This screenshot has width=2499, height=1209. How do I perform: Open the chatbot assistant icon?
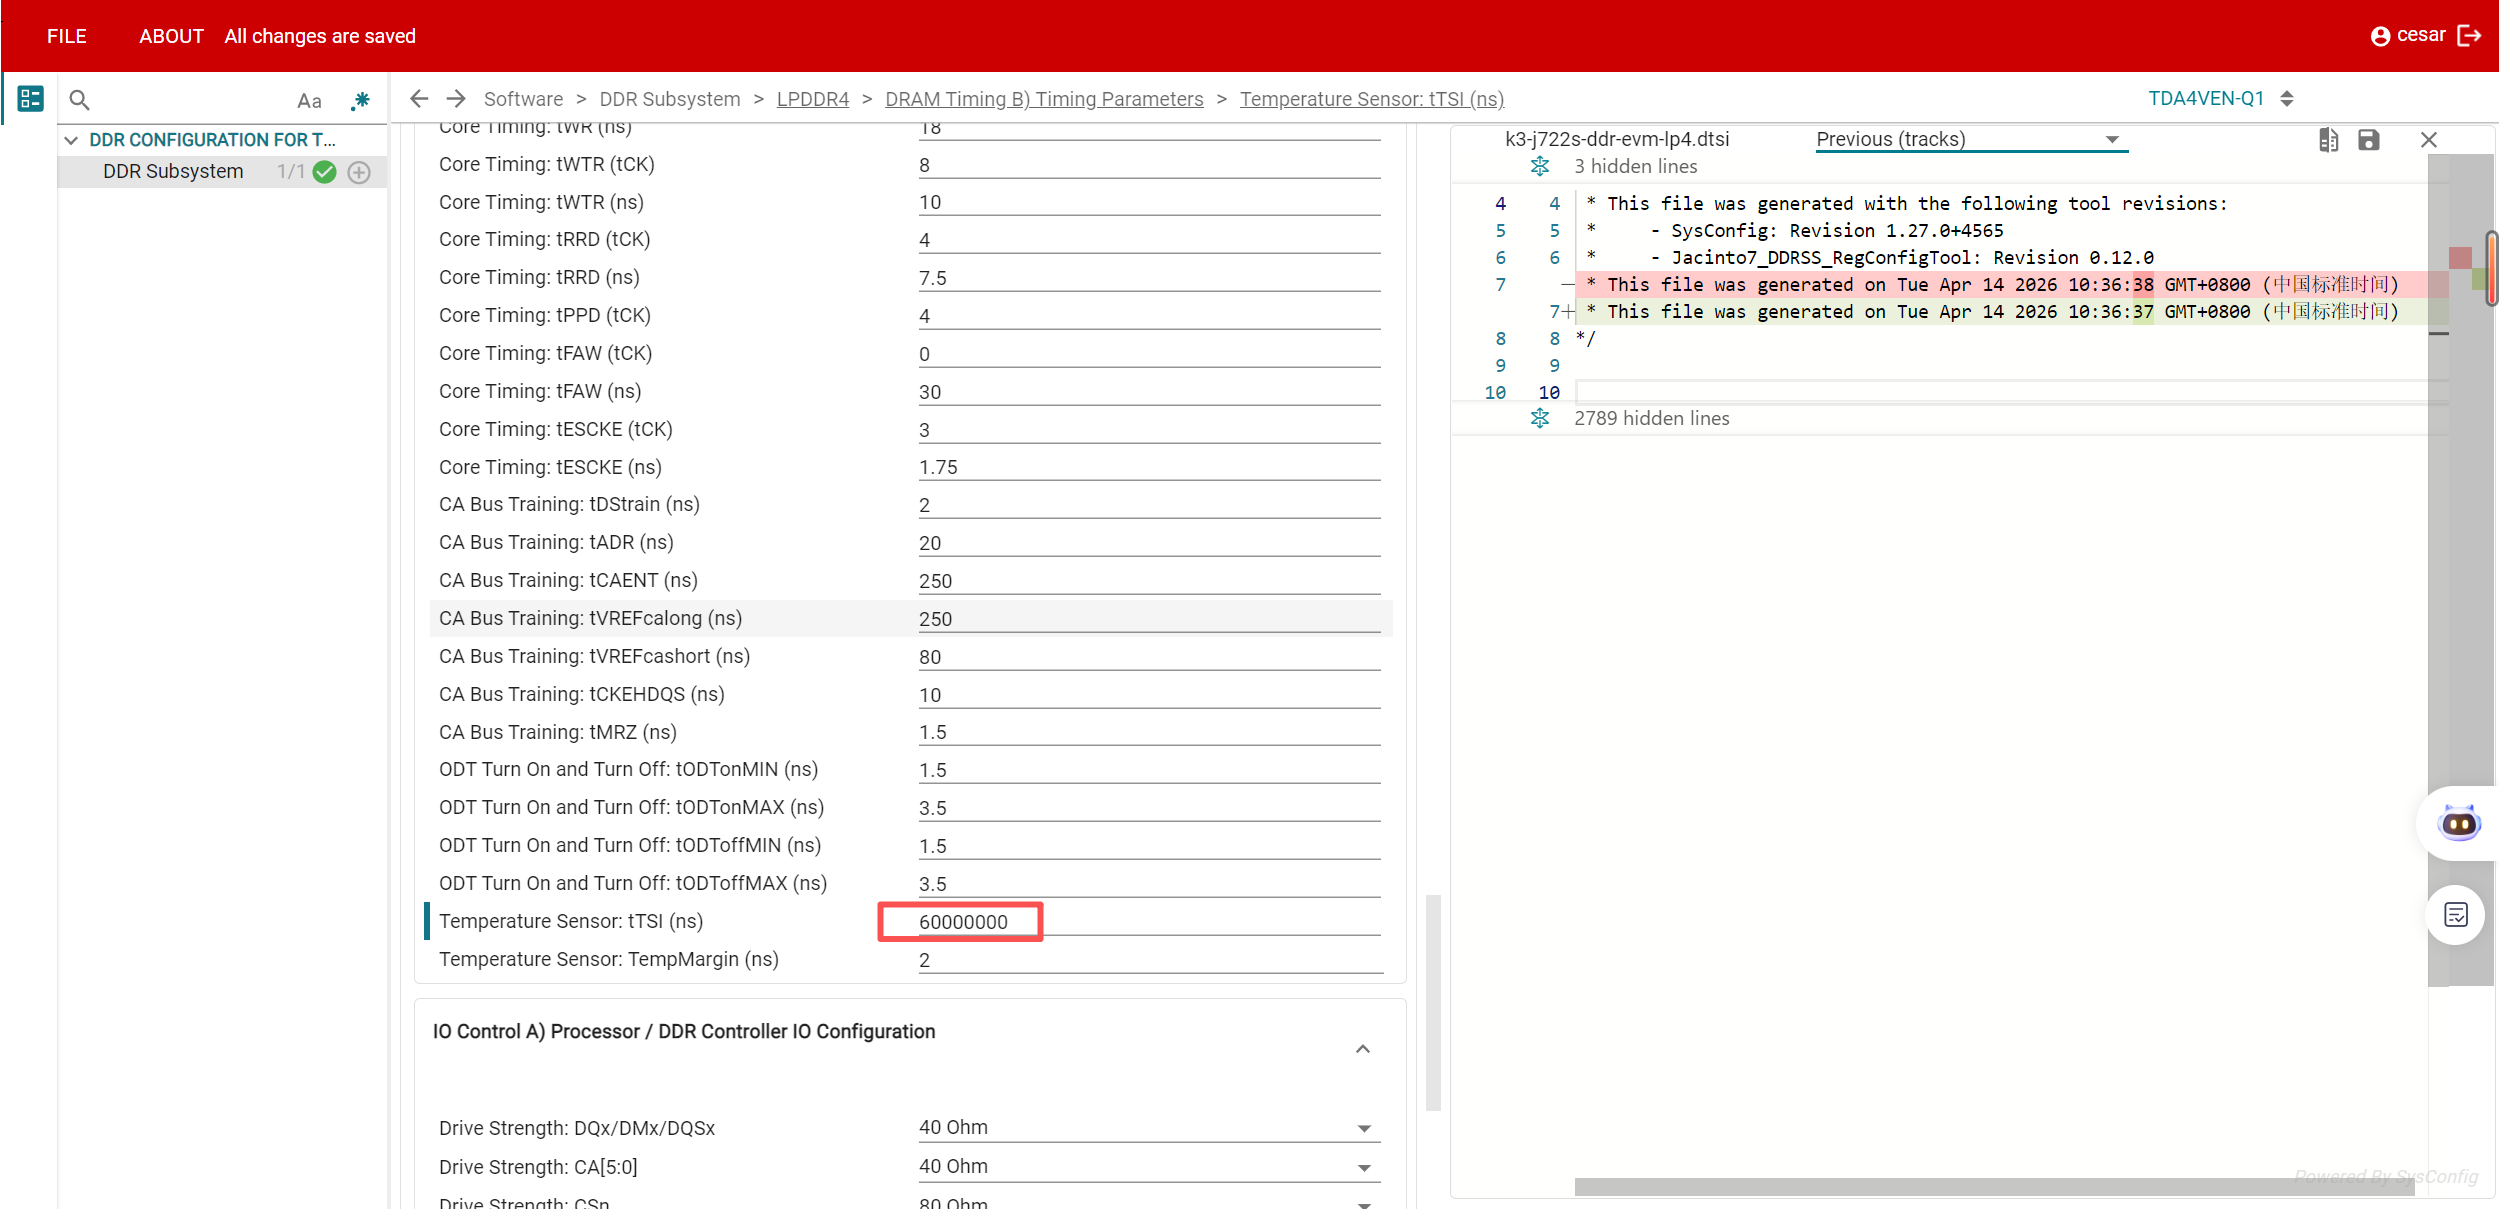(x=2459, y=824)
